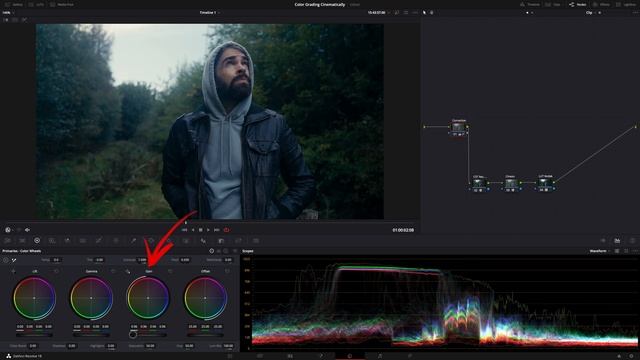Image resolution: width=640 pixels, height=360 pixels.
Task: Toggle viewer loop playback
Action: (x=227, y=230)
